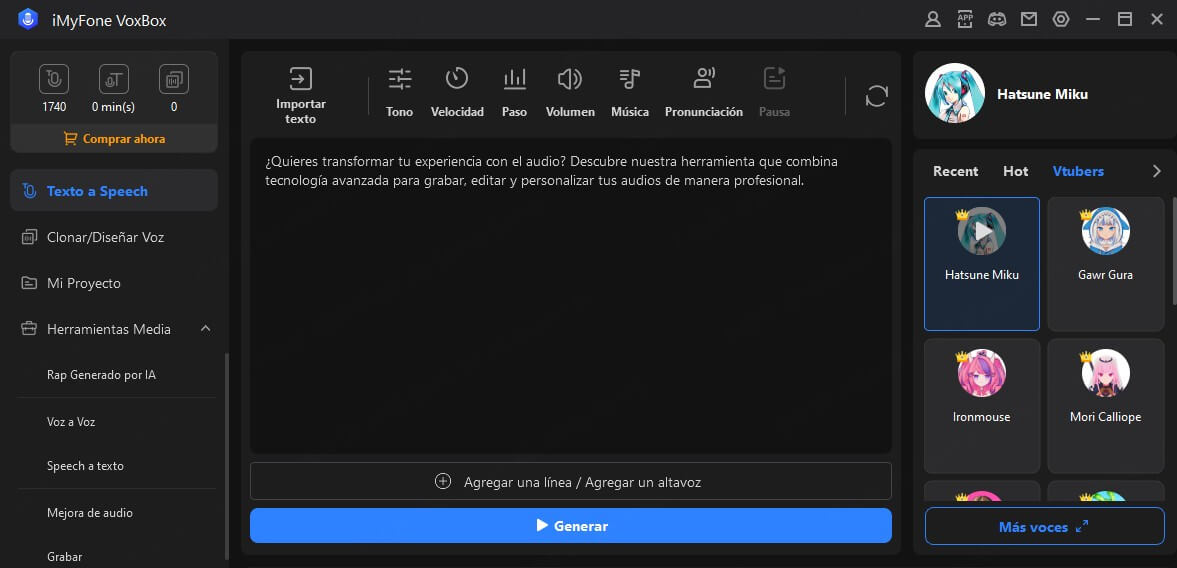Switch to the Recent voices tab
This screenshot has height=568, width=1177.
tap(956, 171)
